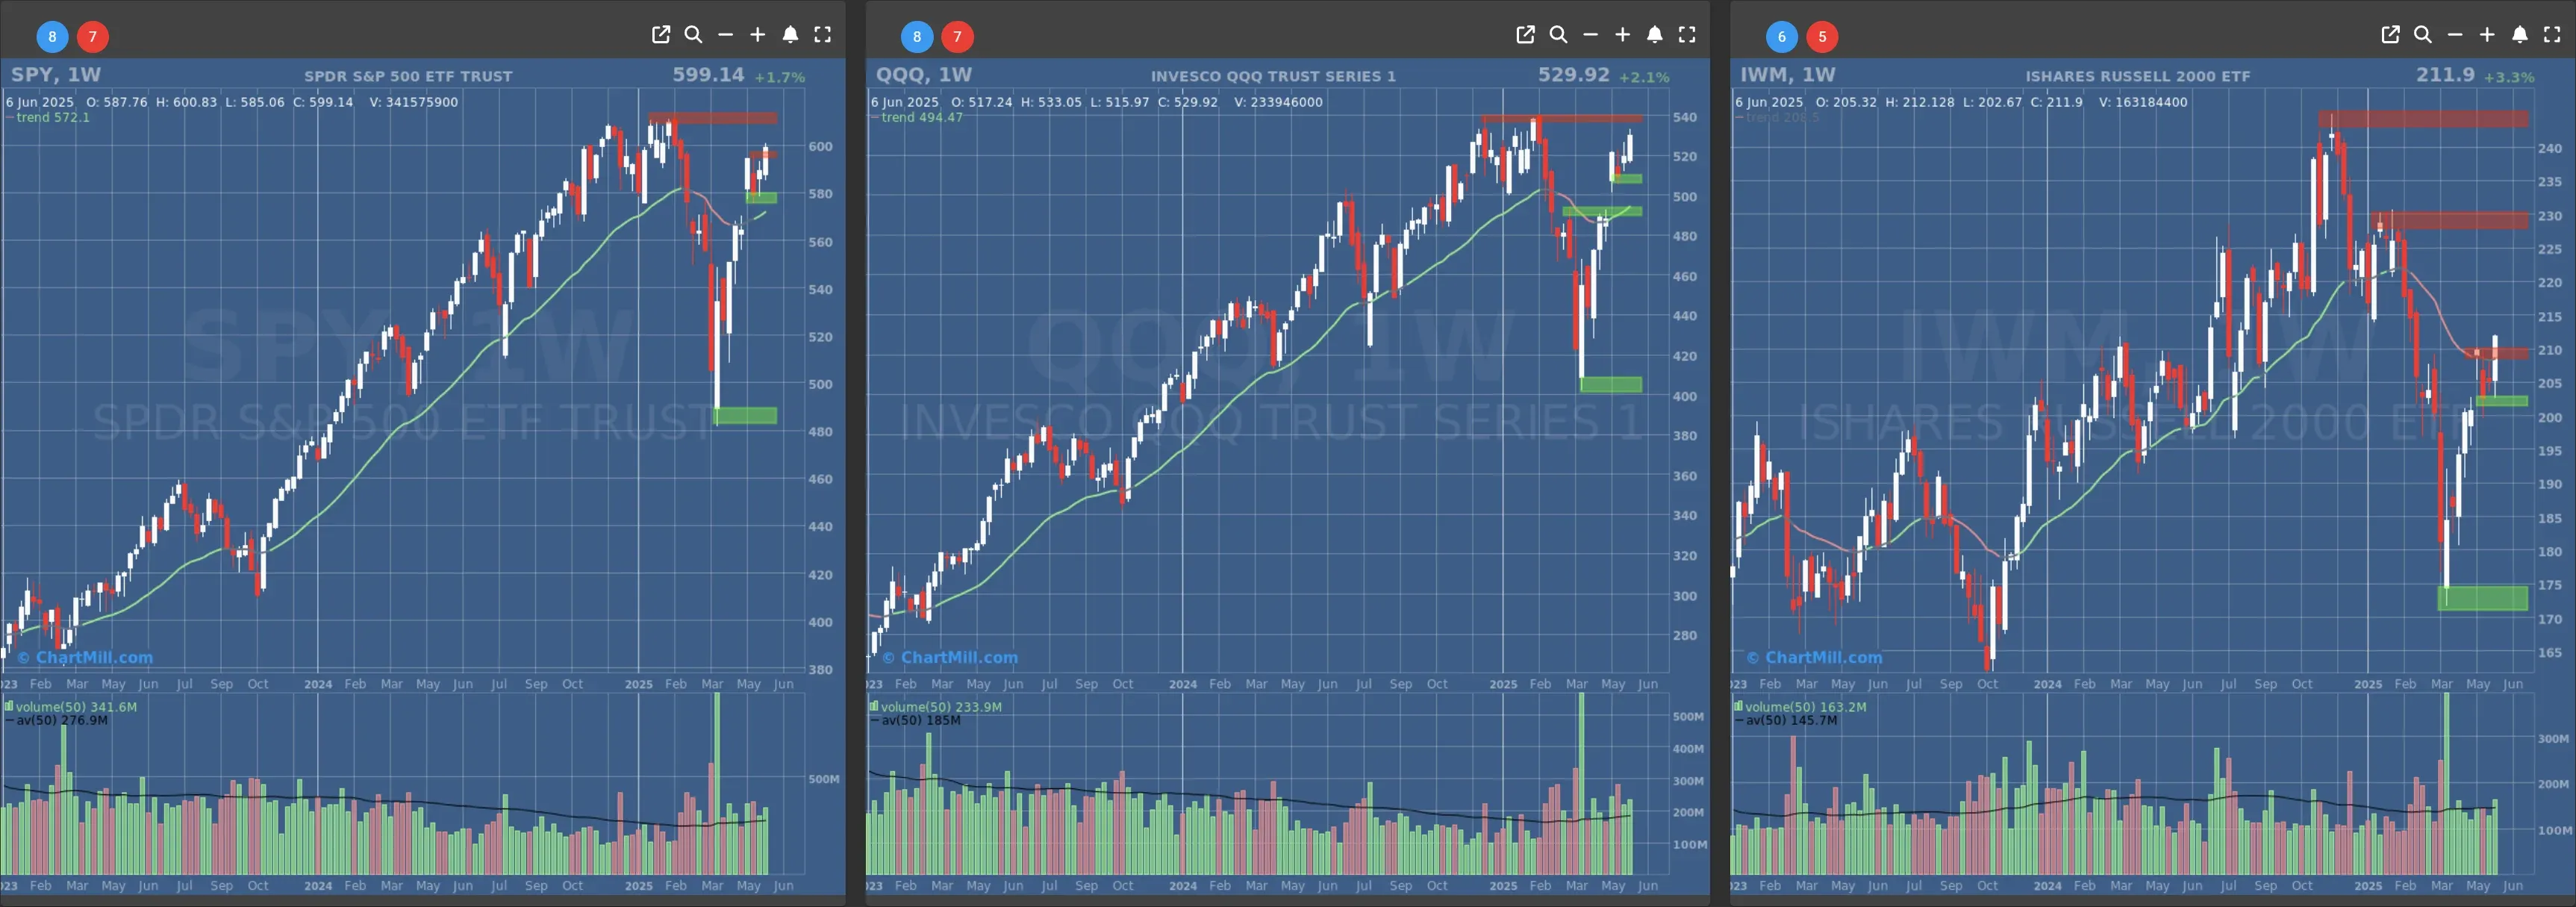Click av(50) 145.7M legend on IWM

click(1786, 720)
